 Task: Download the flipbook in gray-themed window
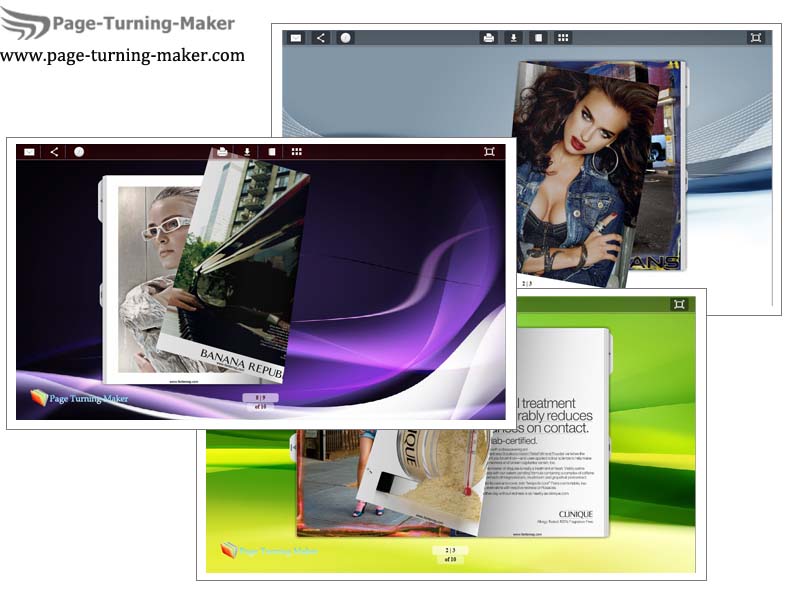pos(513,38)
